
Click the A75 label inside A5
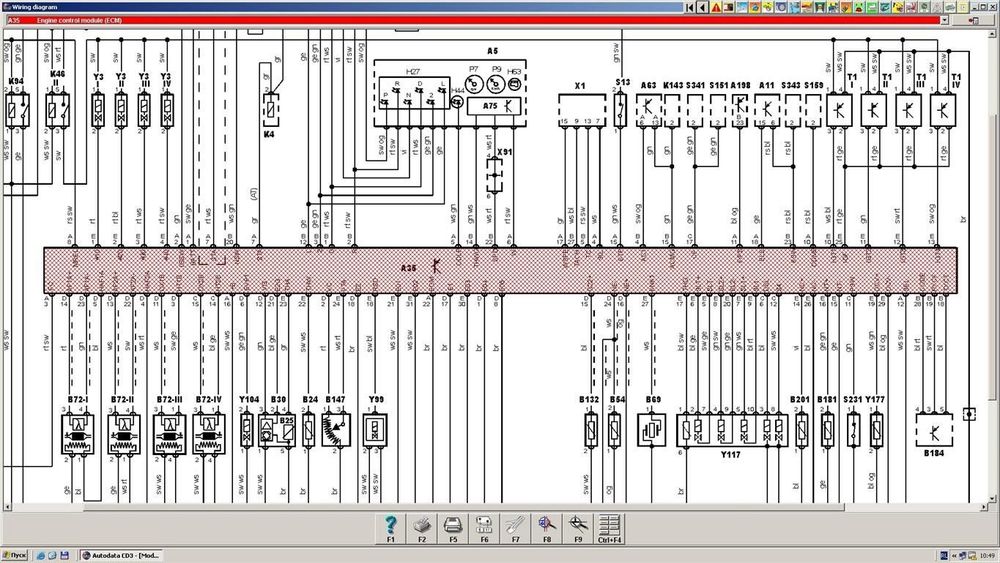tap(490, 106)
